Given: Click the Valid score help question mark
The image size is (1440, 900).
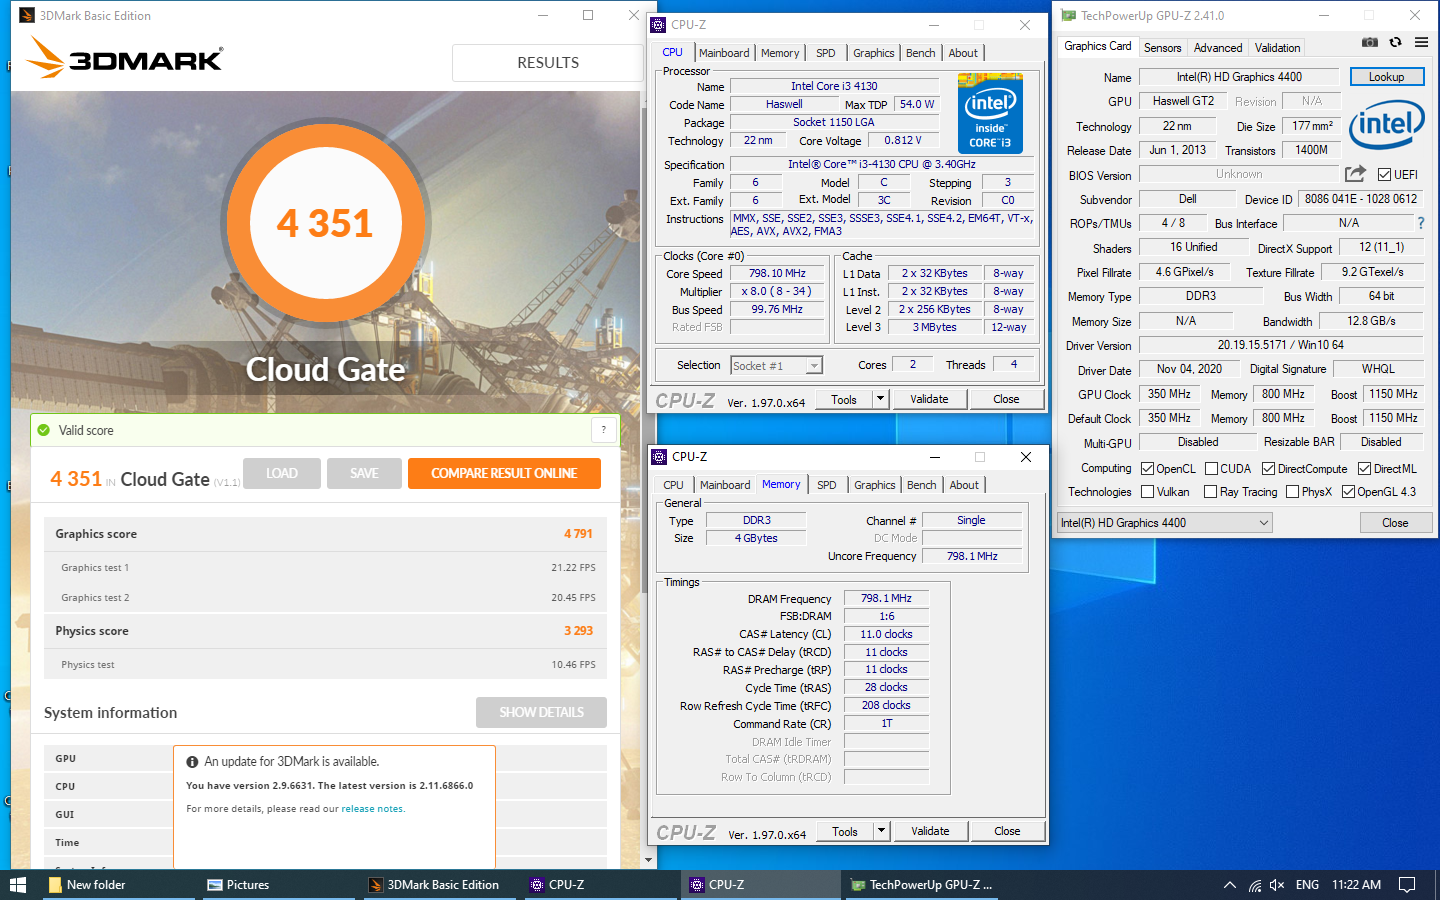Looking at the screenshot, I should tap(603, 430).
